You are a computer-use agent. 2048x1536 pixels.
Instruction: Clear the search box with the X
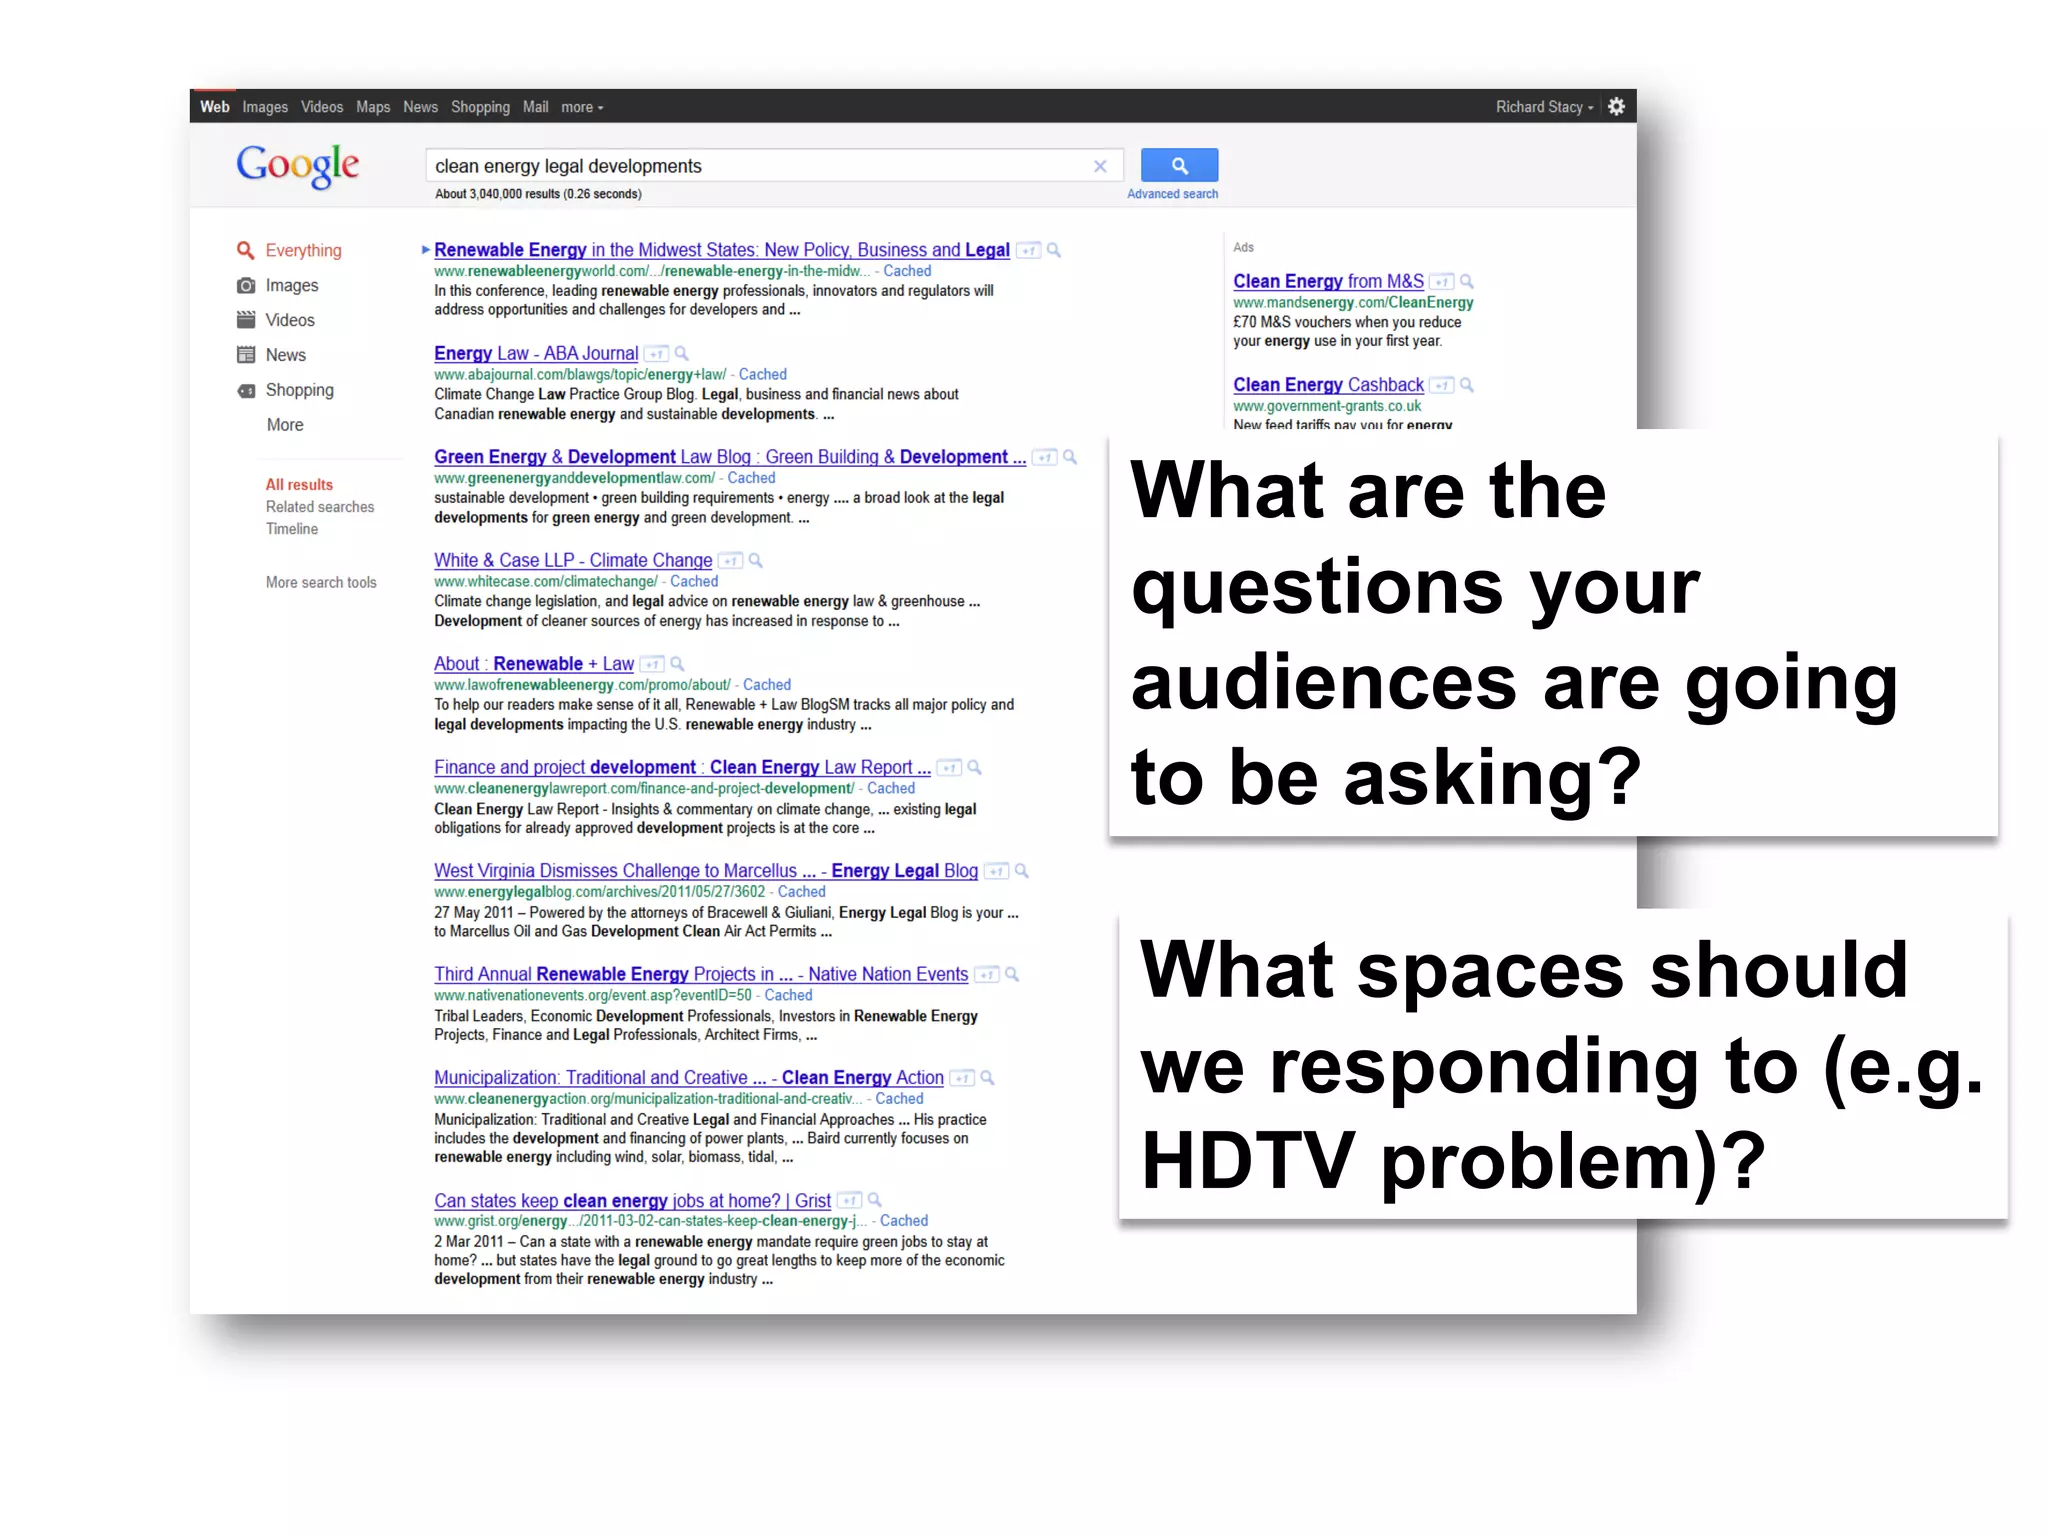click(1100, 166)
